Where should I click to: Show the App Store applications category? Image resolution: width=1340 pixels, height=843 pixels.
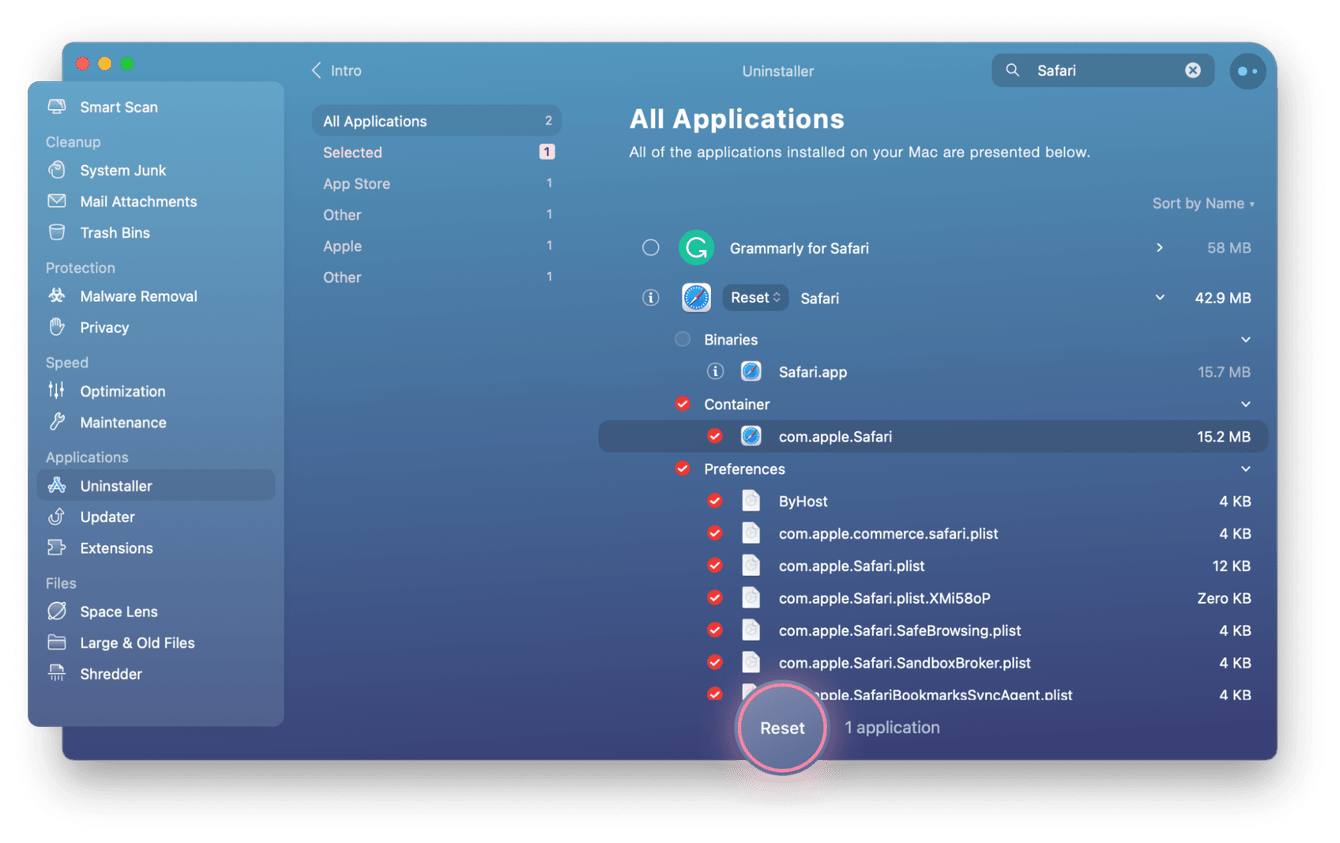356,184
